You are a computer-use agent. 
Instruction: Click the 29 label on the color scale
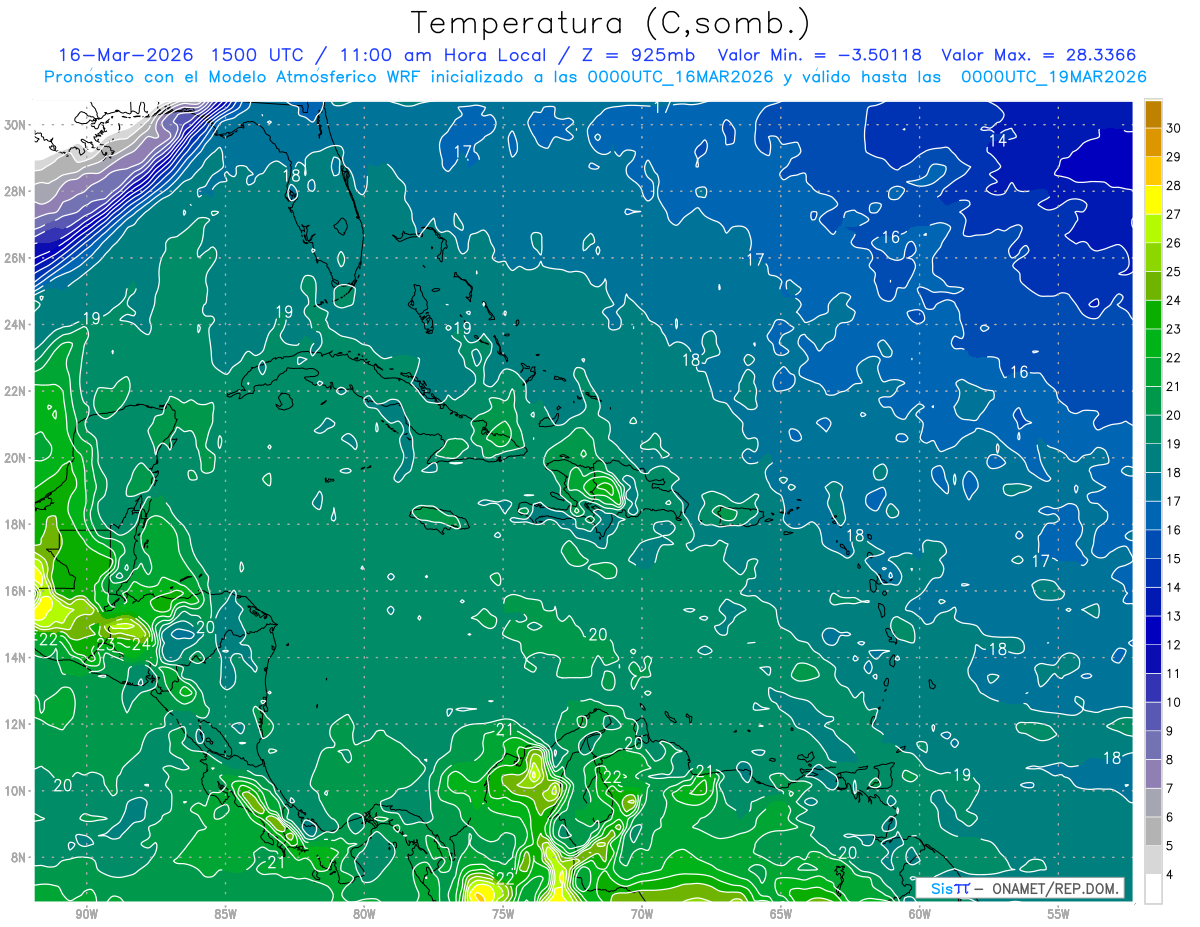coord(1175,156)
